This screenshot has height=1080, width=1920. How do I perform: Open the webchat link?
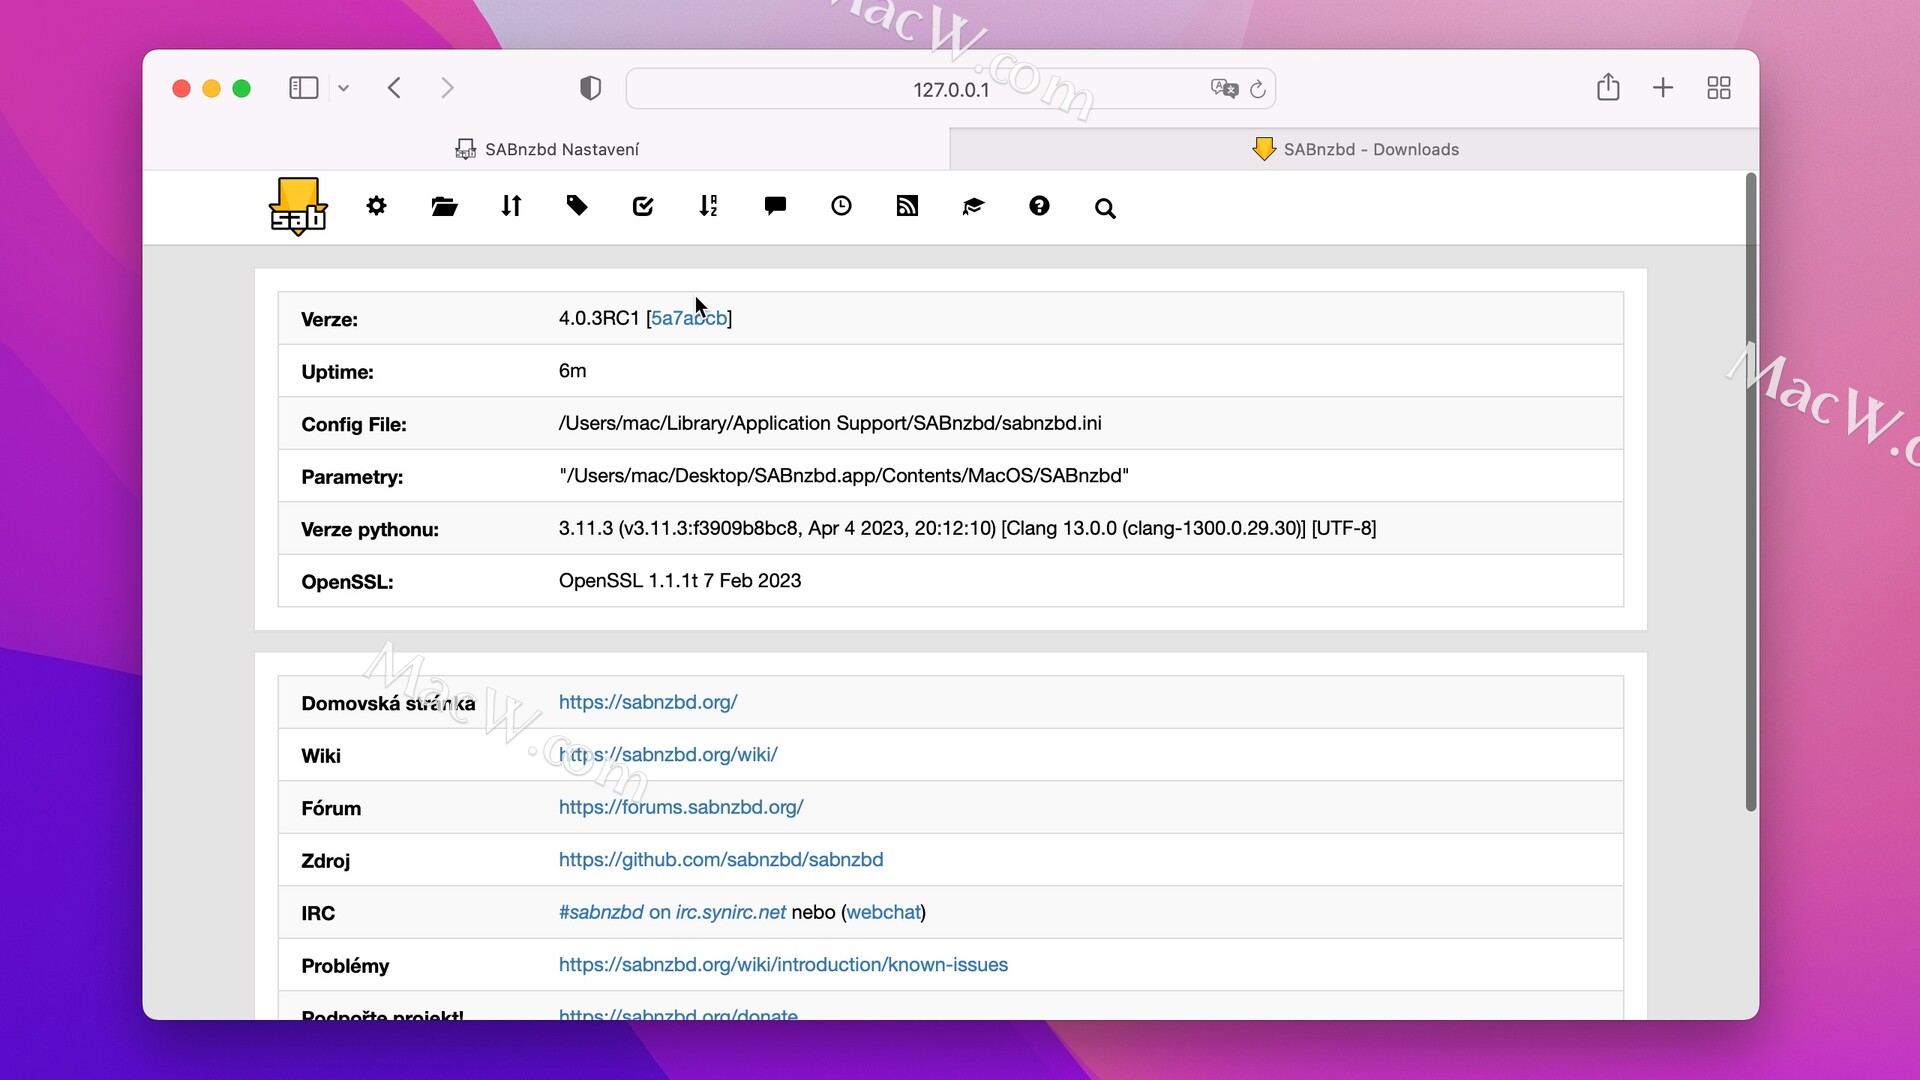pos(883,912)
